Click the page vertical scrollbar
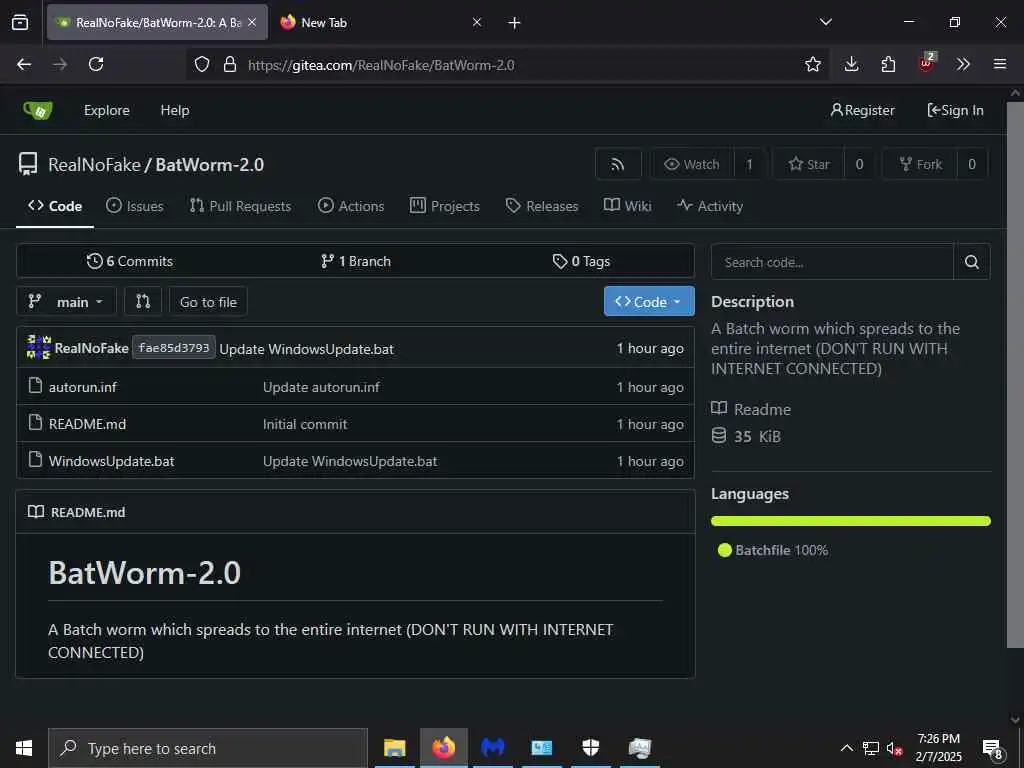The height and width of the screenshot is (768, 1024). 1015,376
